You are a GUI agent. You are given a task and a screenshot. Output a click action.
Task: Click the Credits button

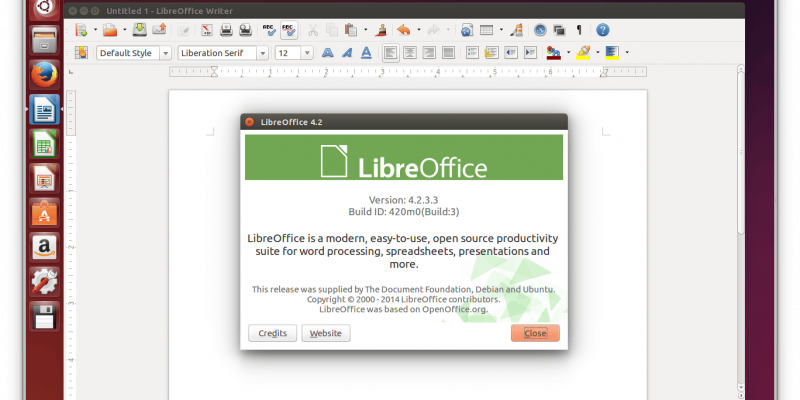coord(272,333)
